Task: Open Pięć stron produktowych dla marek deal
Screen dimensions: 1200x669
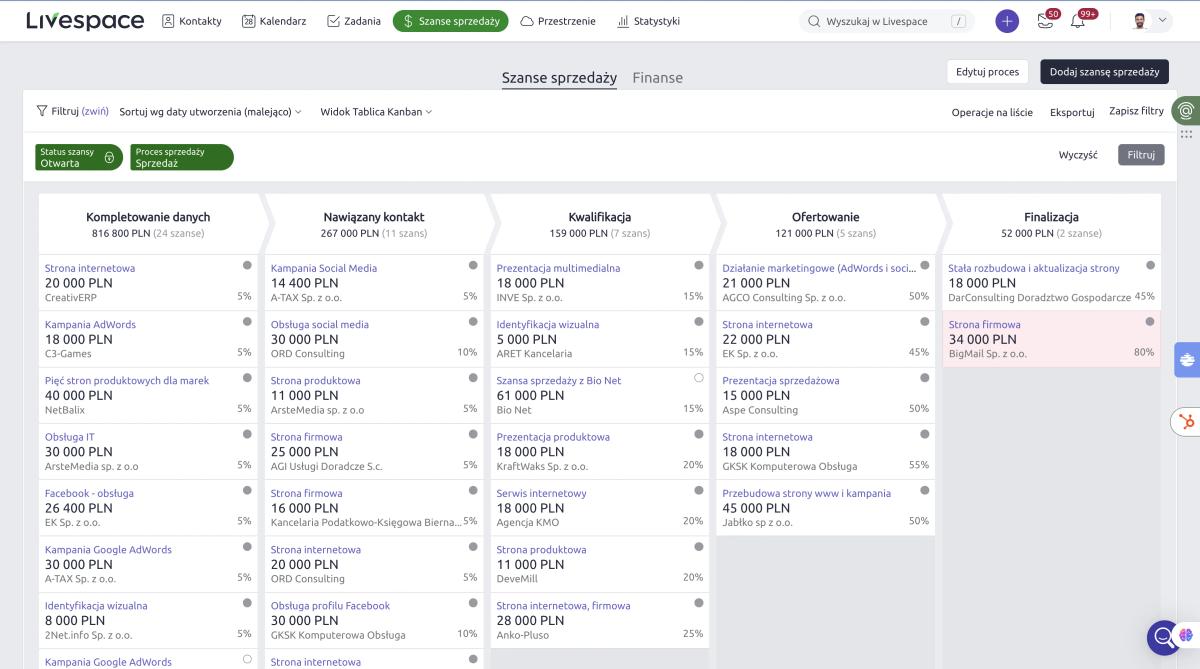Action: (x=127, y=381)
